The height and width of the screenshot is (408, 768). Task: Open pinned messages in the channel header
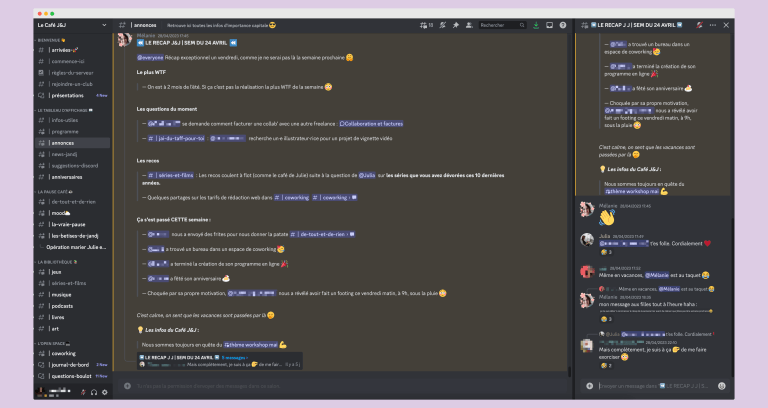[x=455, y=25]
